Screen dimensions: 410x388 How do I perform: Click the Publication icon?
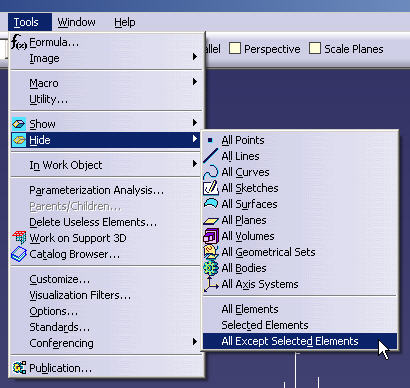pos(19,368)
